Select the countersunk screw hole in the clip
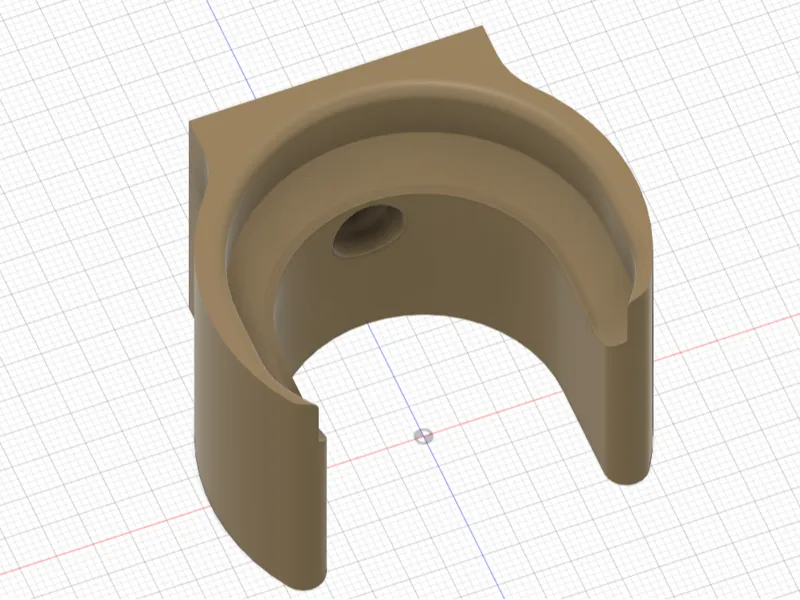Image resolution: width=800 pixels, height=600 pixels. coord(368,230)
